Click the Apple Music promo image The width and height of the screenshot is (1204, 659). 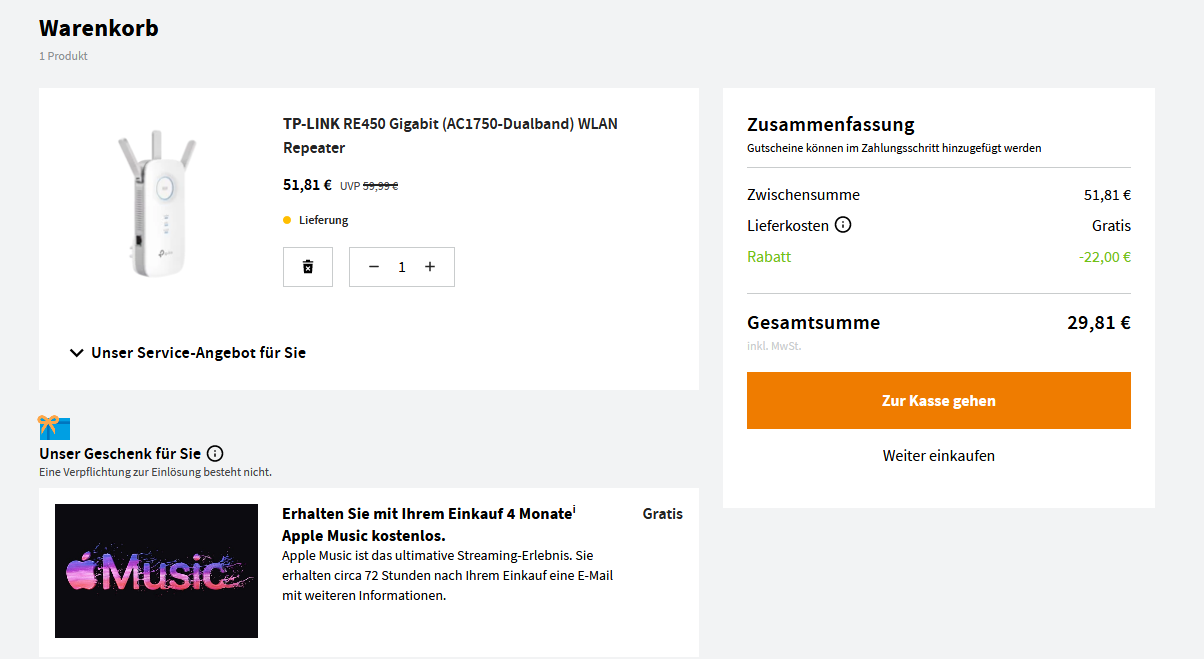156,571
